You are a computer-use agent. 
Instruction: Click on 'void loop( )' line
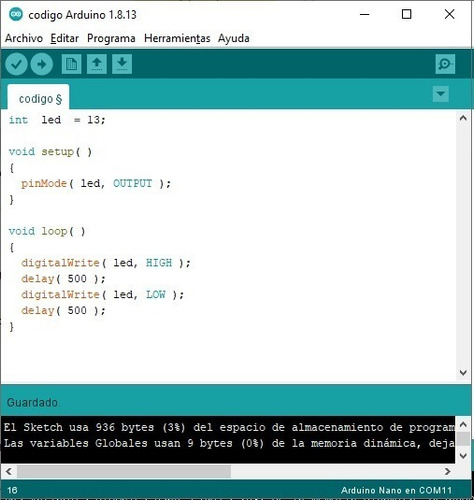(47, 231)
